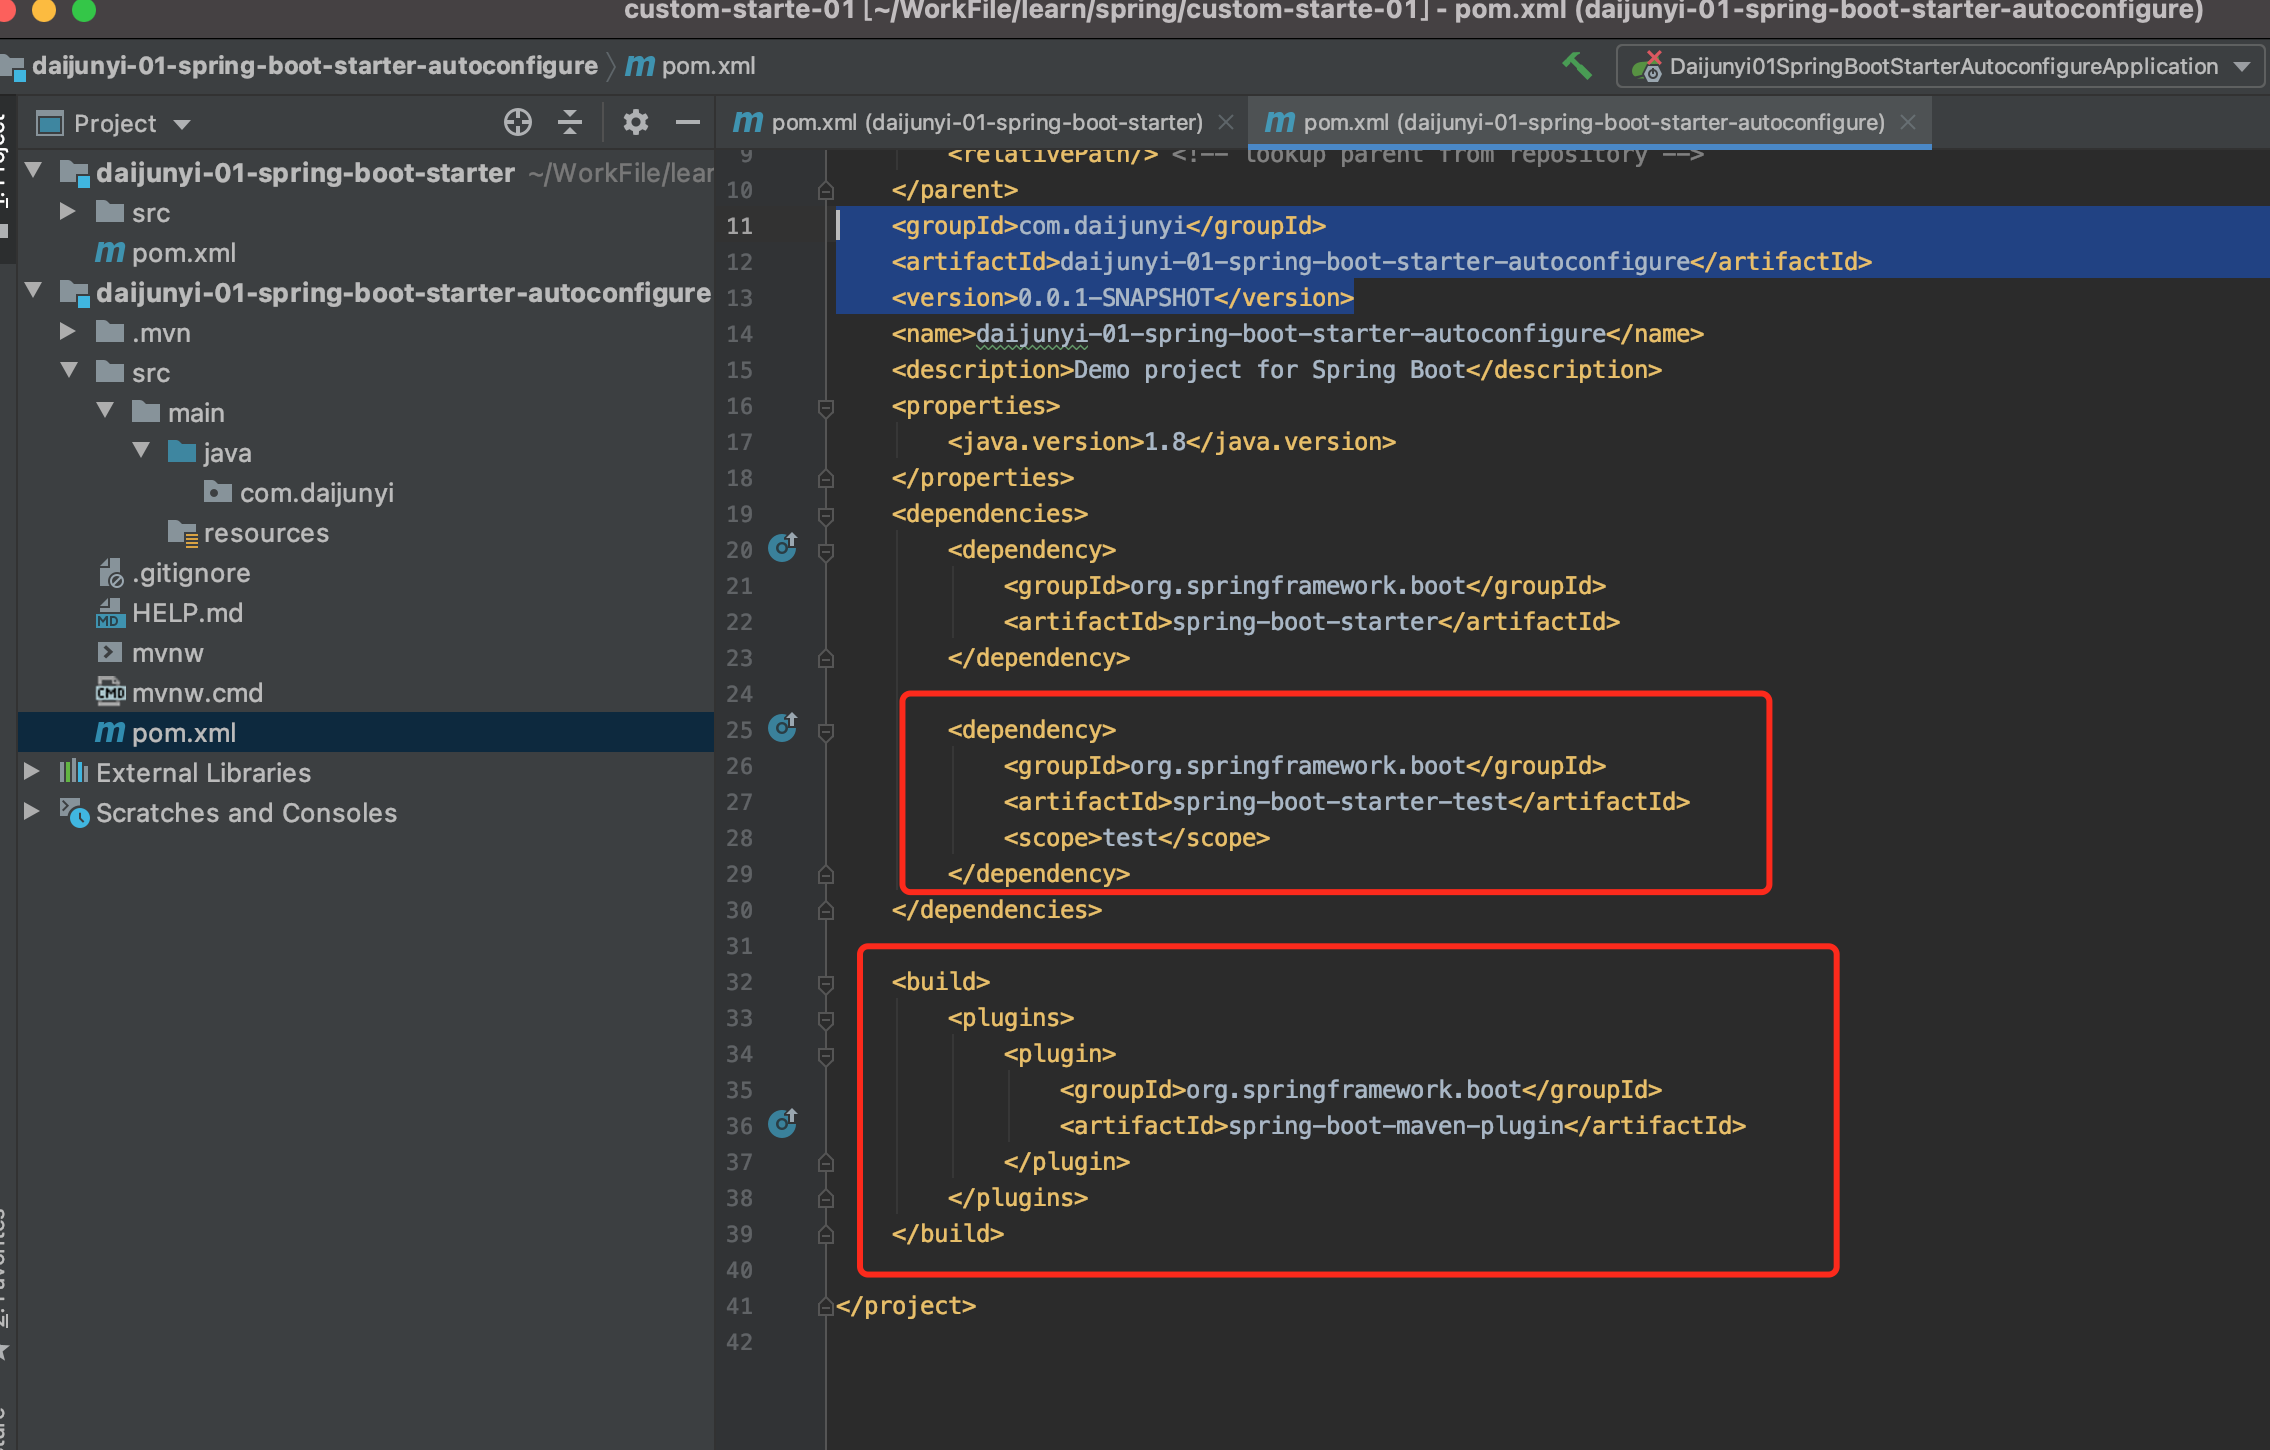Click line number 24 in gutter
Image resolution: width=2270 pixels, height=1450 pixels.
(x=739, y=694)
